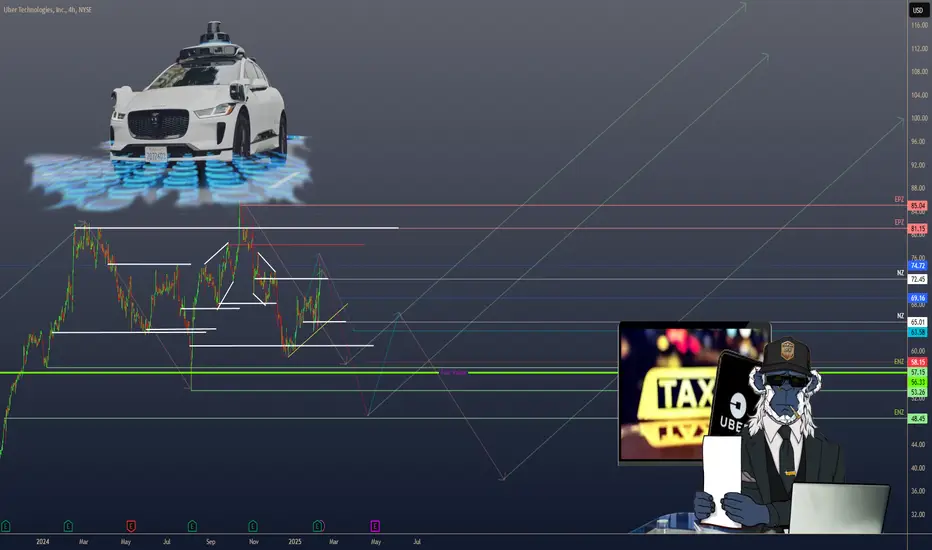Select the teal 63.58 price label
The image size is (932, 550).
(918, 332)
